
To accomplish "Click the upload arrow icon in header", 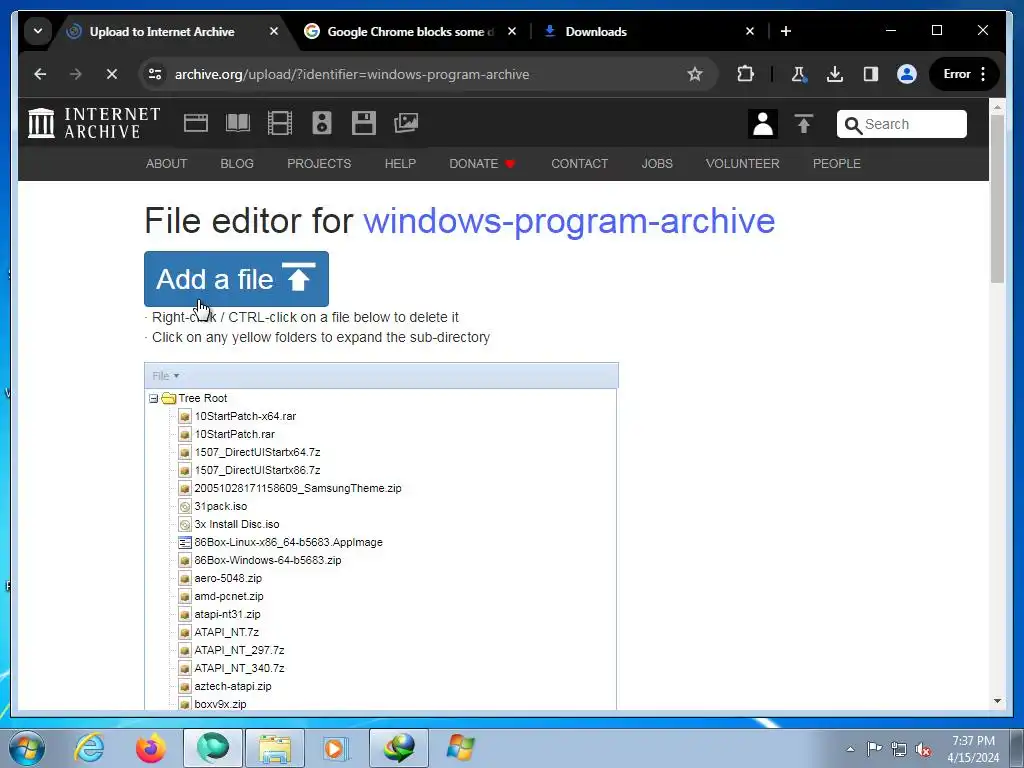I will pos(804,123).
